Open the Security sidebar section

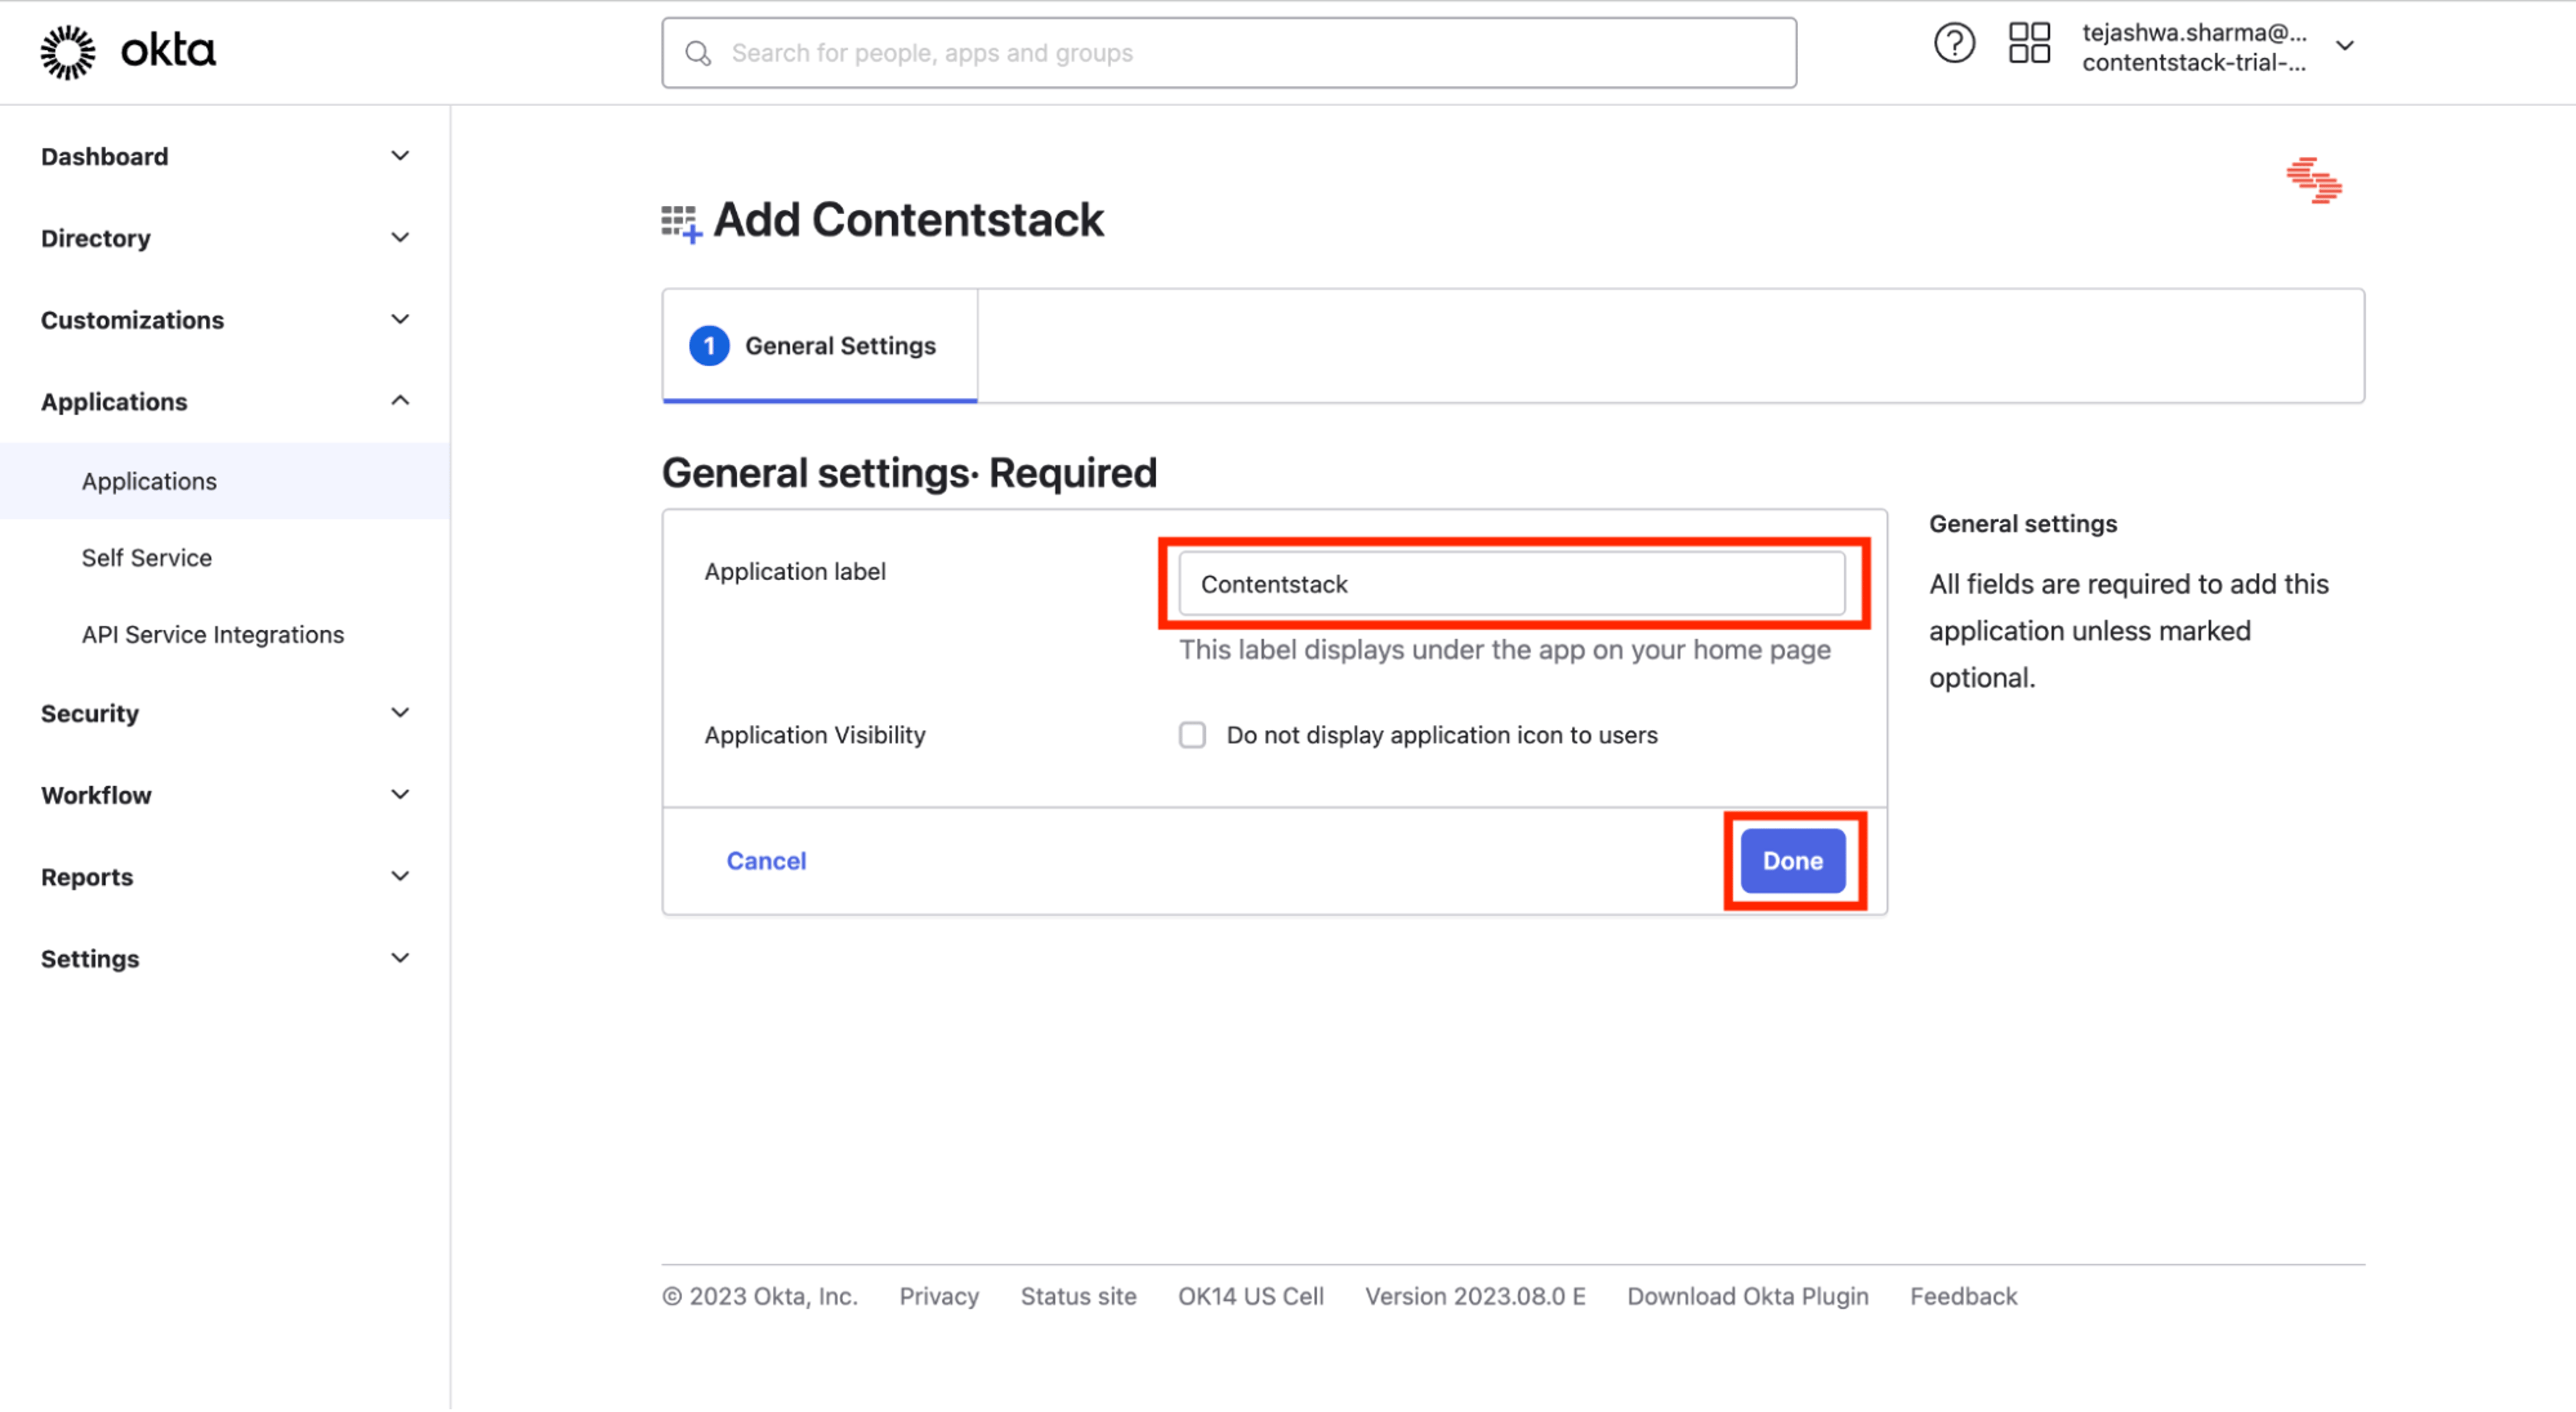click(x=90, y=714)
